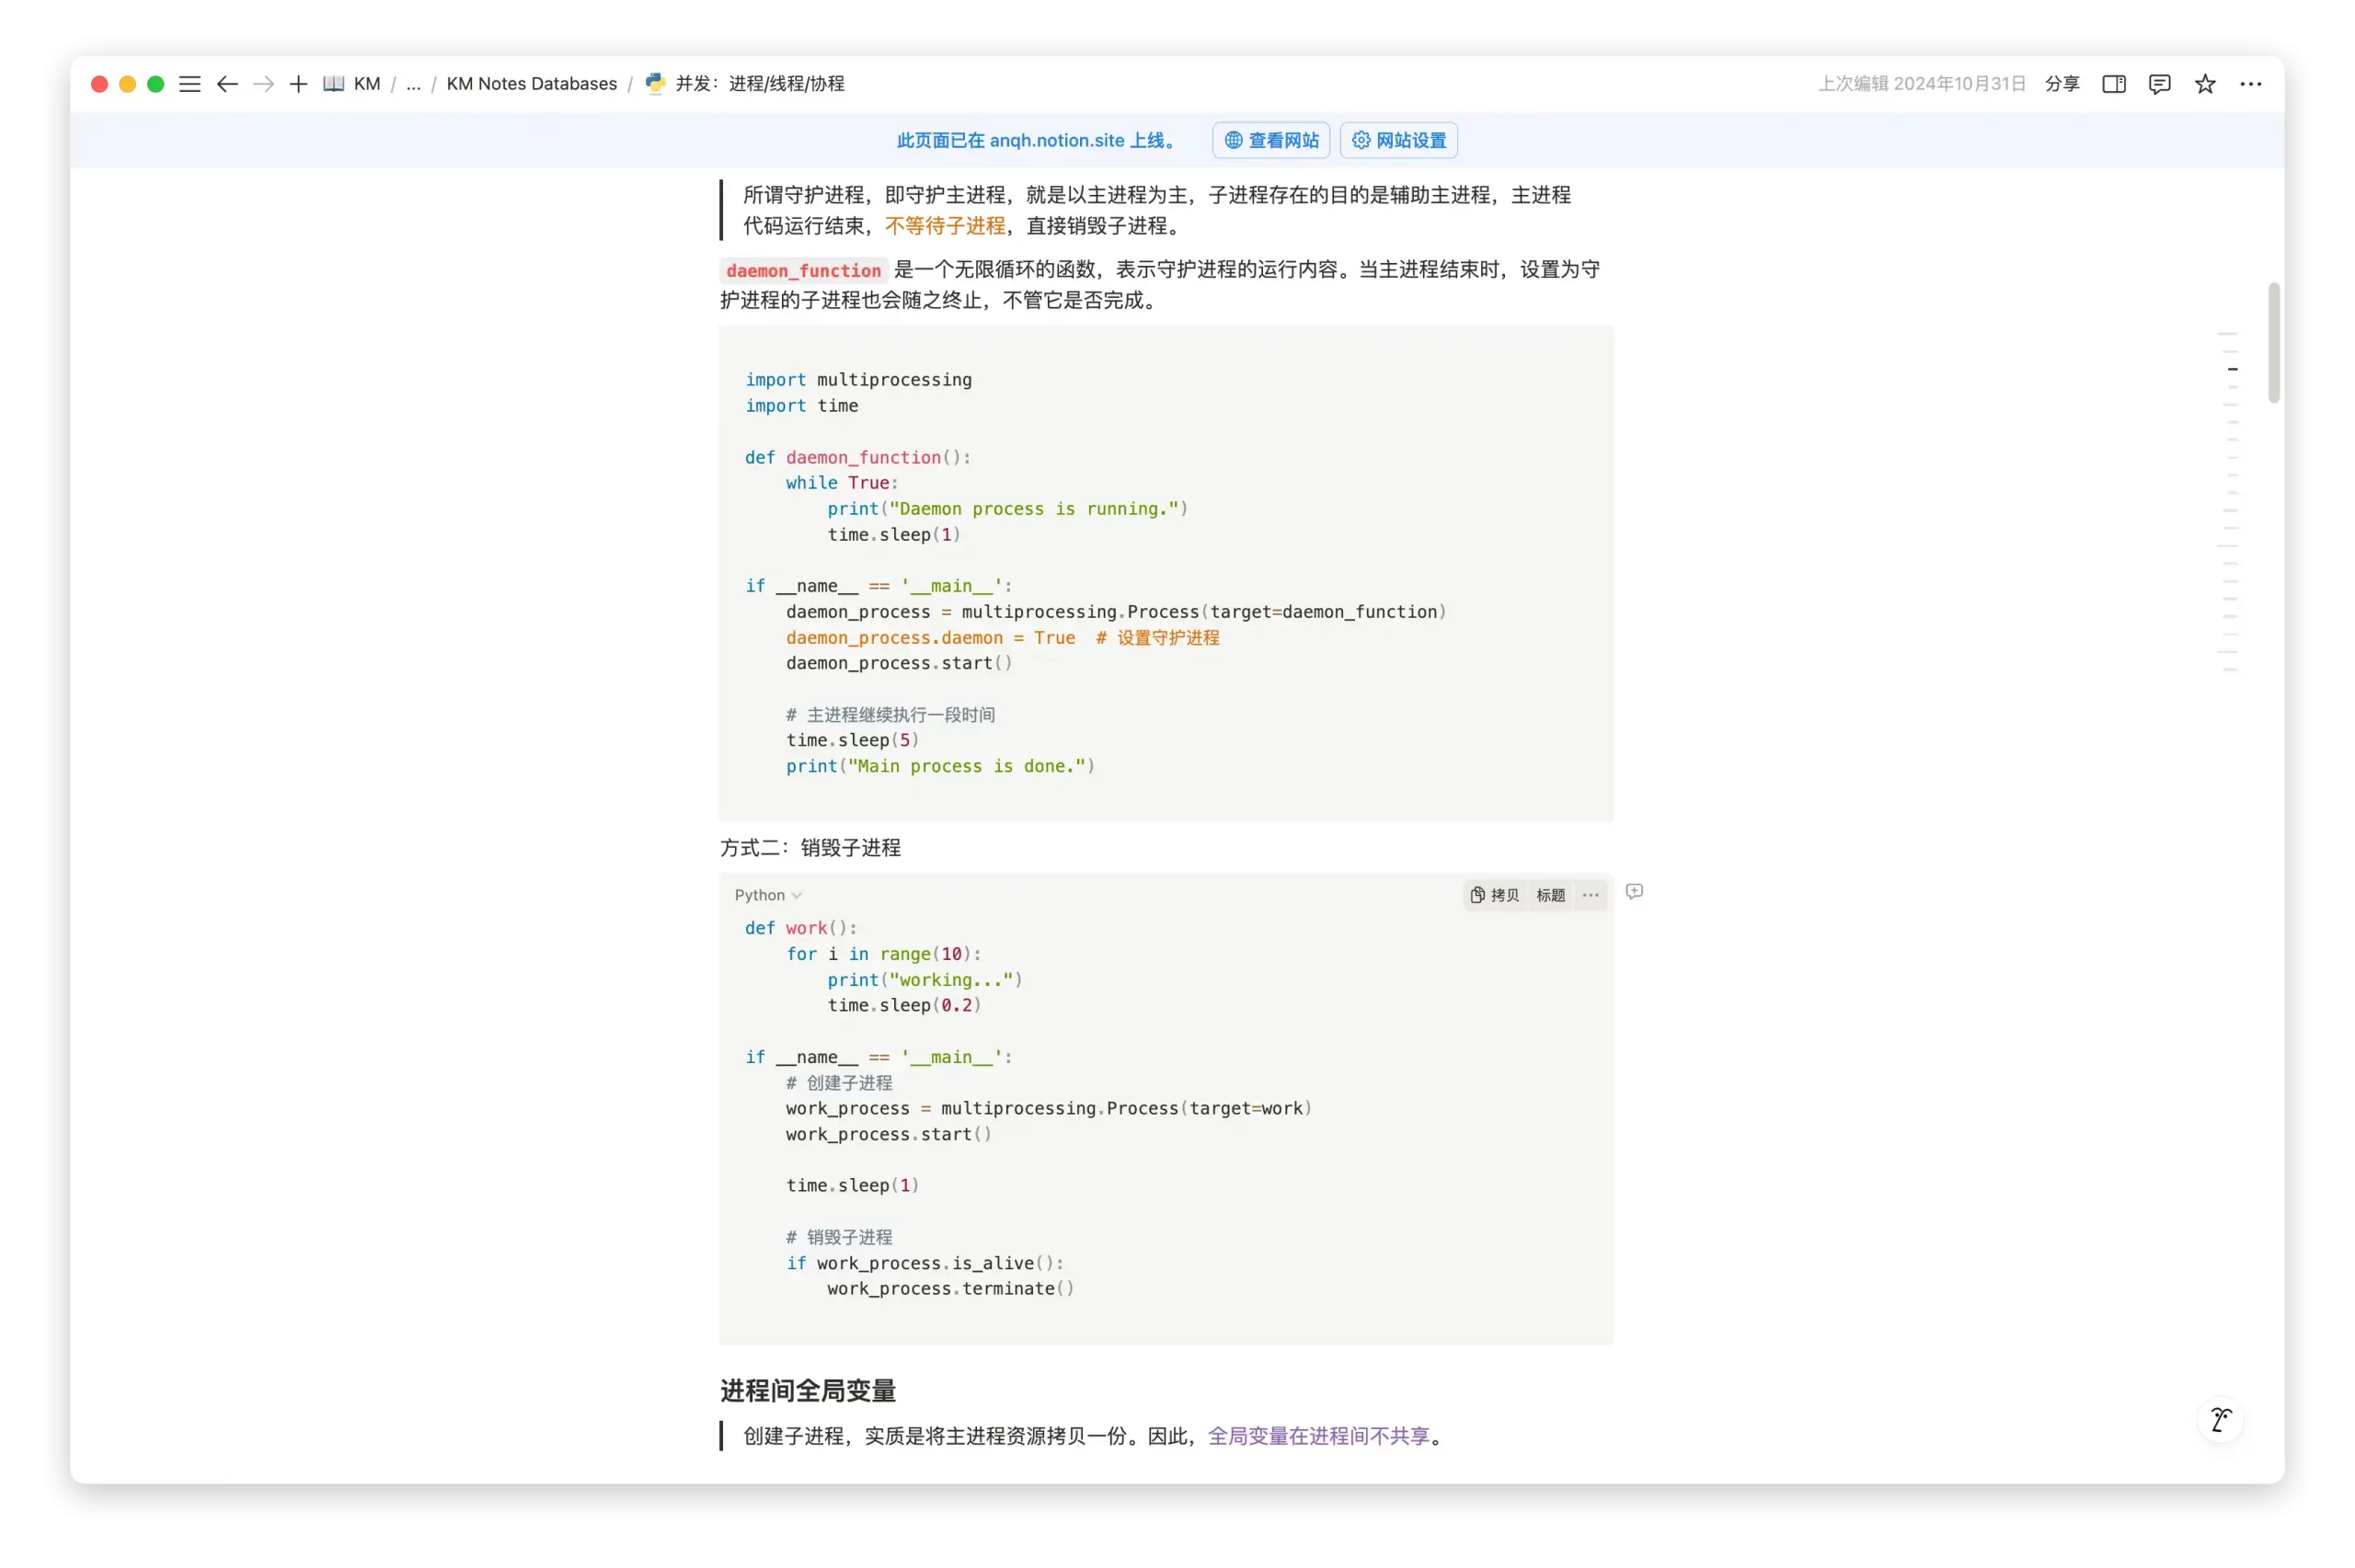Open the KM Notes Databases breadcrumb
The height and width of the screenshot is (1568, 2355).
pos(531,84)
